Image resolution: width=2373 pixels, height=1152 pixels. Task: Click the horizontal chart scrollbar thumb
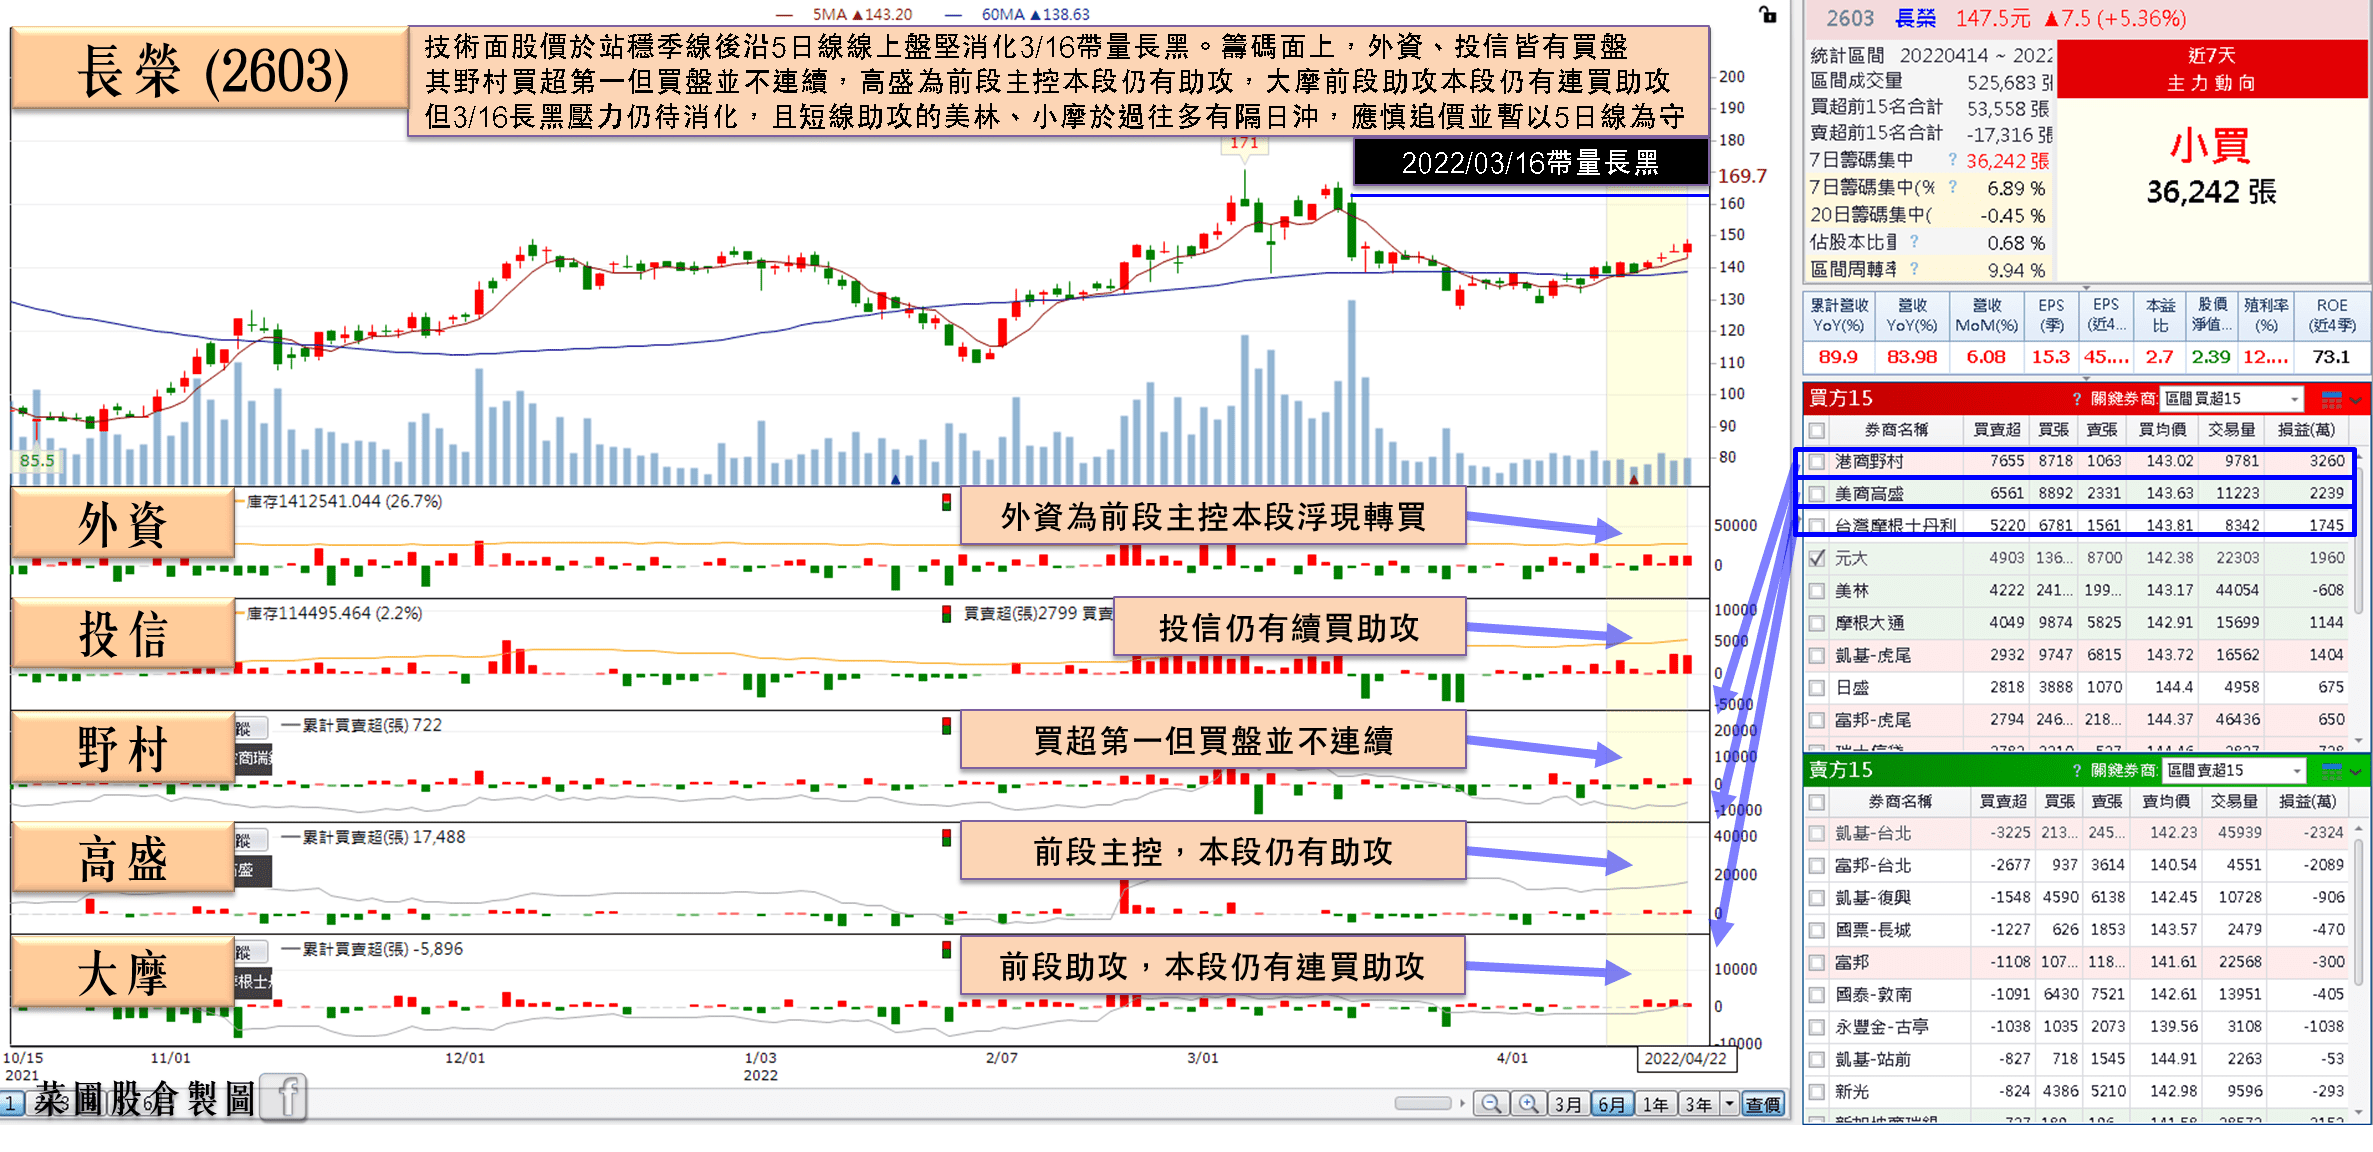tap(1423, 1104)
